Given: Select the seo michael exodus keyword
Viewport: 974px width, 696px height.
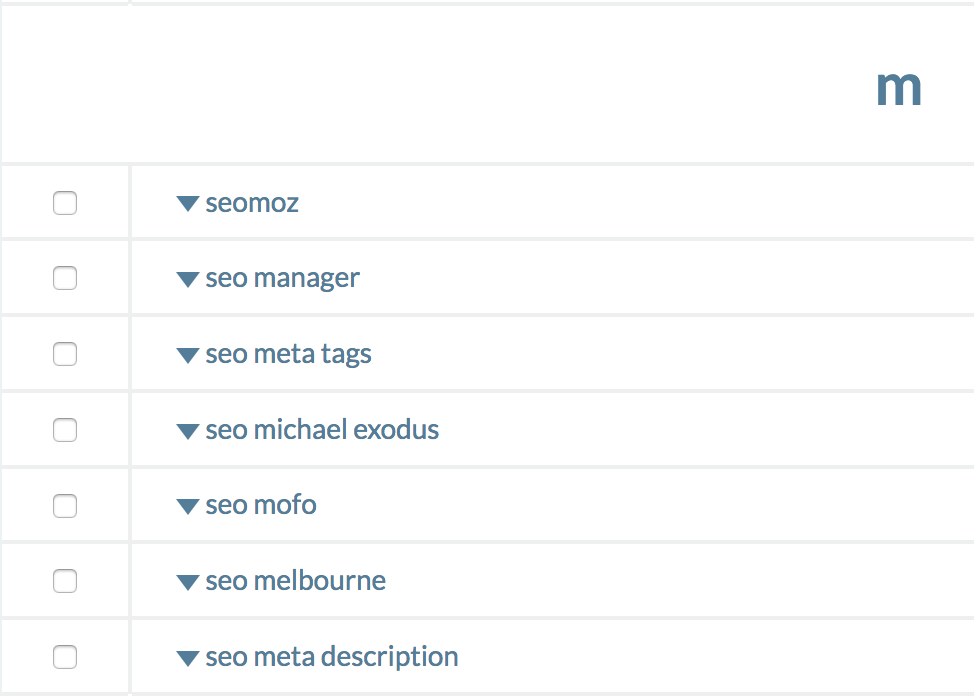Looking at the screenshot, I should click(322, 429).
